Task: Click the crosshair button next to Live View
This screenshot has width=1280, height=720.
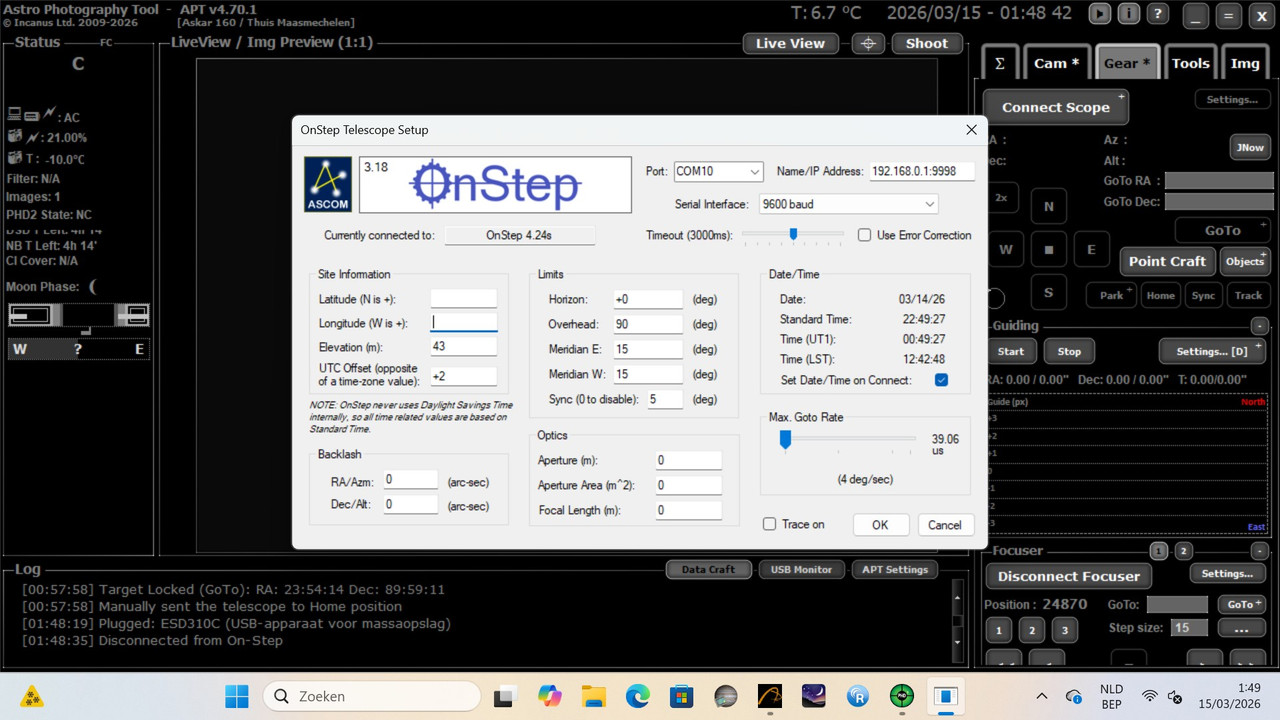Action: pos(868,43)
